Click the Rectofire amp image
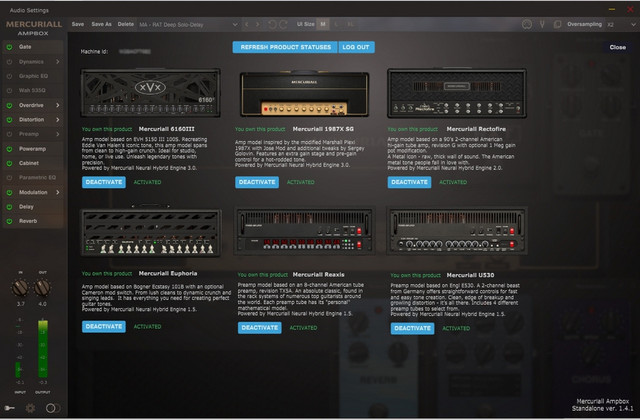 click(457, 93)
